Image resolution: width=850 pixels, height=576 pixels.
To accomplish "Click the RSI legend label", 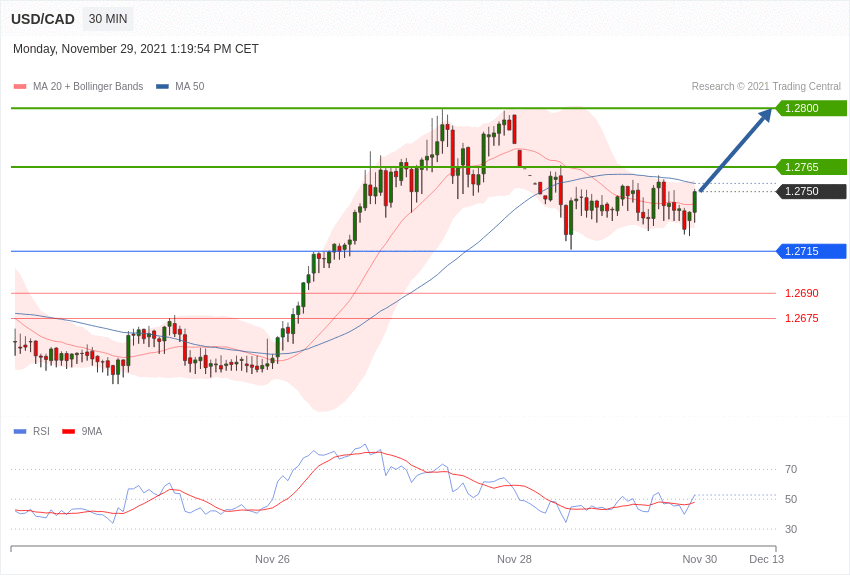I will tap(41, 431).
